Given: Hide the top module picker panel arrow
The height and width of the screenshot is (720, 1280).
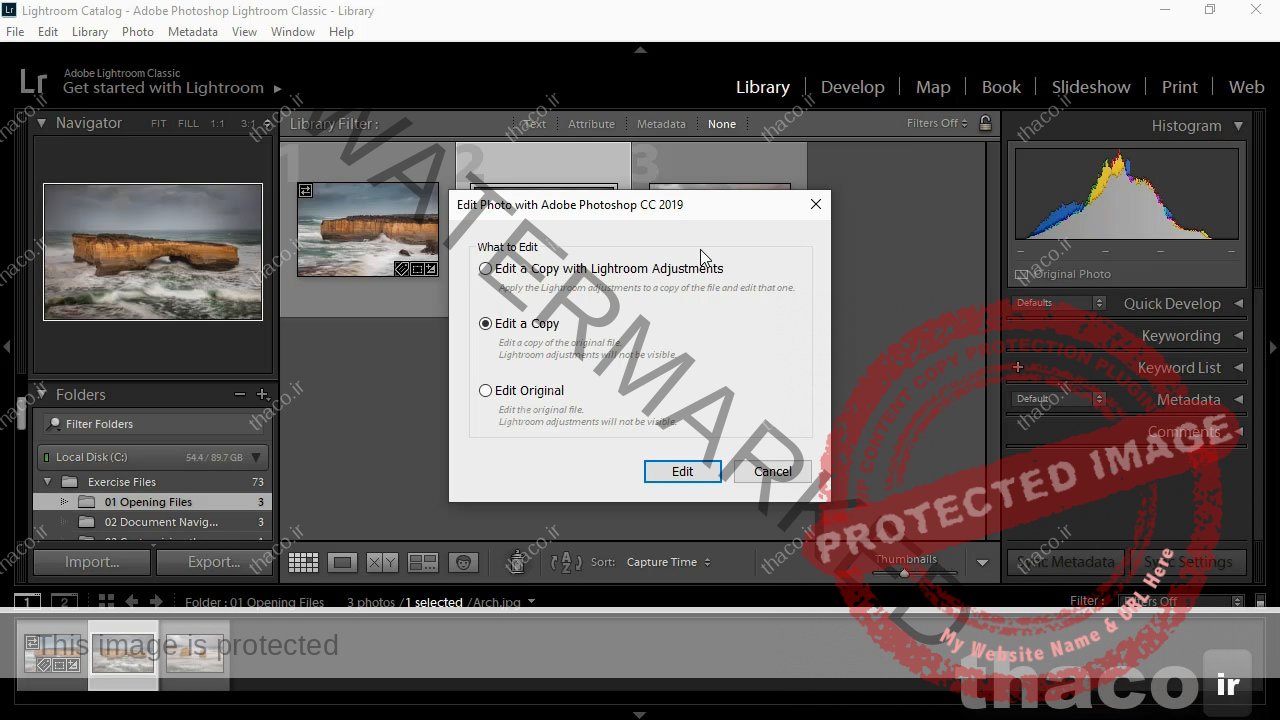Looking at the screenshot, I should coord(640,49).
